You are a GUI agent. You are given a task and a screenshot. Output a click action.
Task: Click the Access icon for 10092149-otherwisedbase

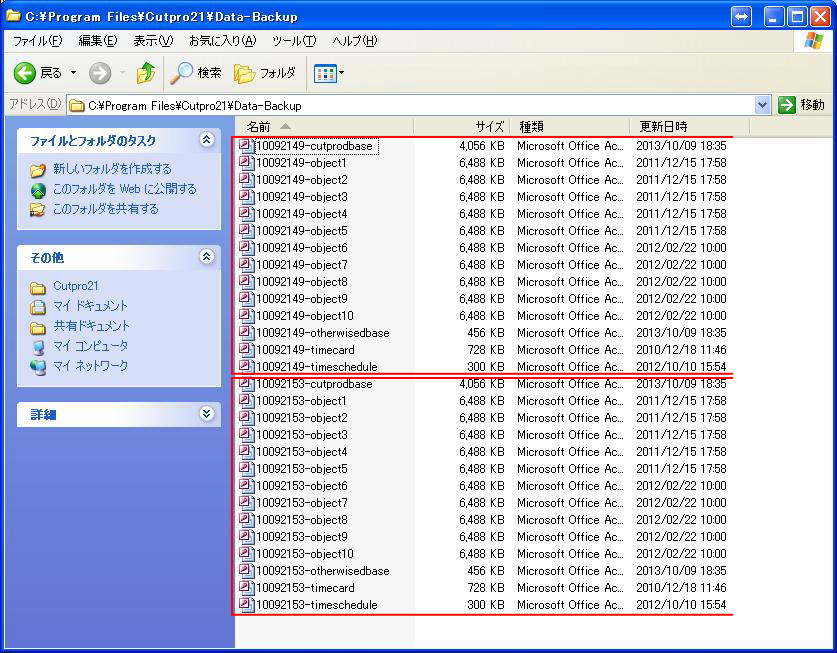246,333
